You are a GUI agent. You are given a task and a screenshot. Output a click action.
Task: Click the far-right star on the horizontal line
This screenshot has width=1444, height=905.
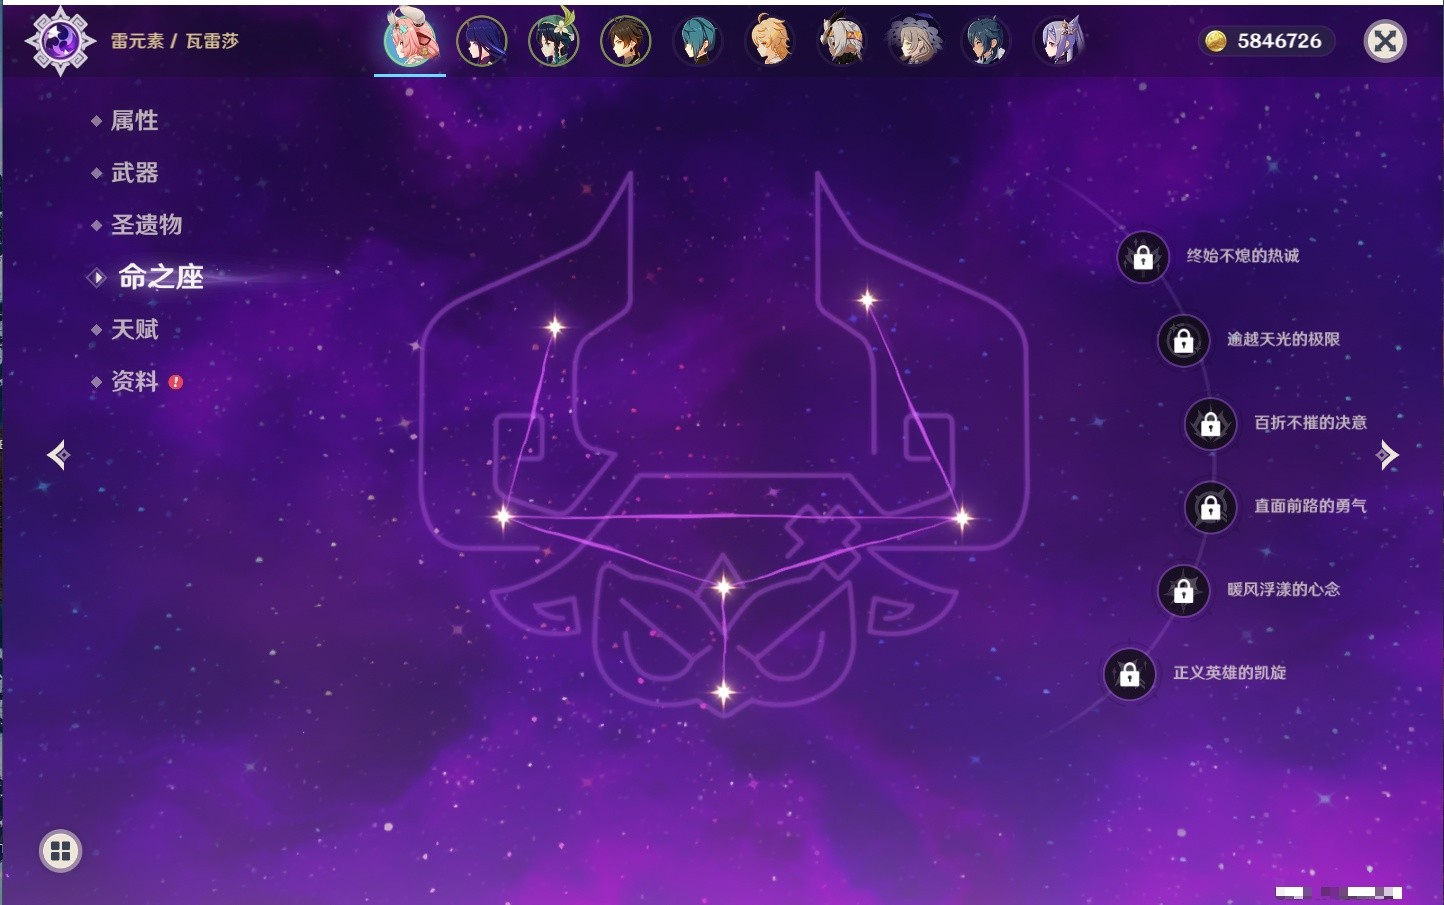pos(962,517)
